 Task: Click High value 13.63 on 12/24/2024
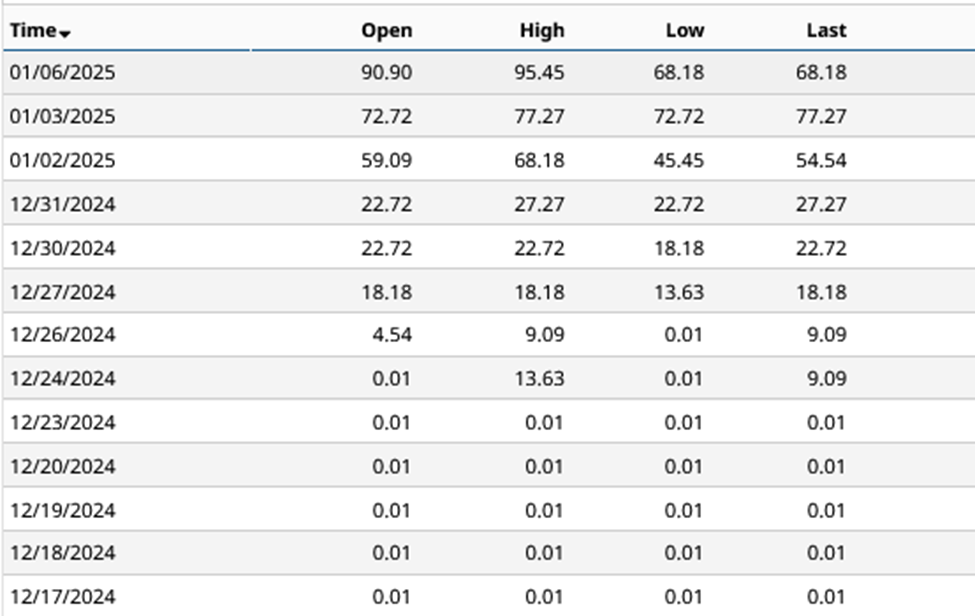click(x=541, y=379)
